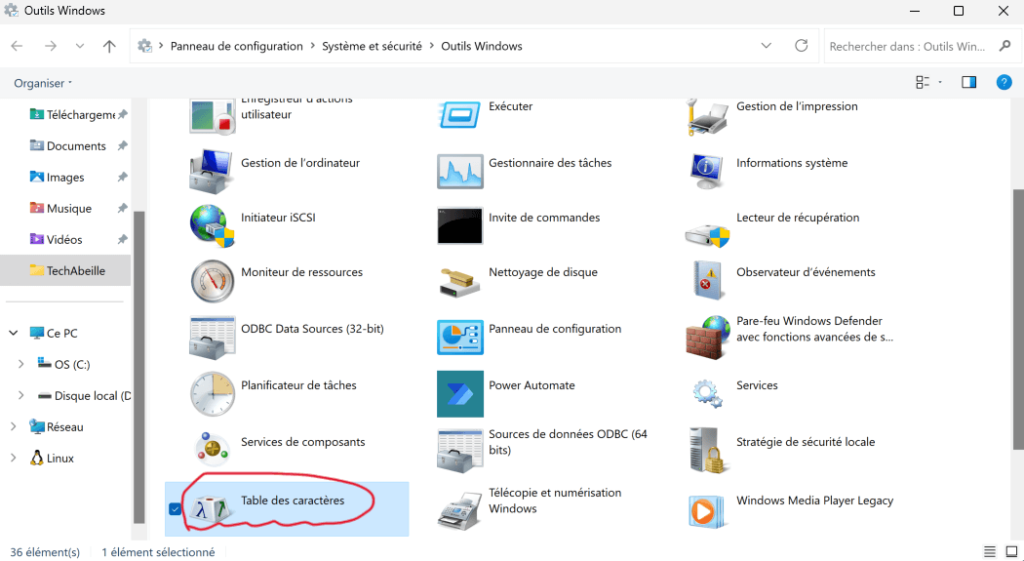Image resolution: width=1024 pixels, height=561 pixels.
Task: Open Windows Media Player Legacy icon
Action: coord(707,509)
